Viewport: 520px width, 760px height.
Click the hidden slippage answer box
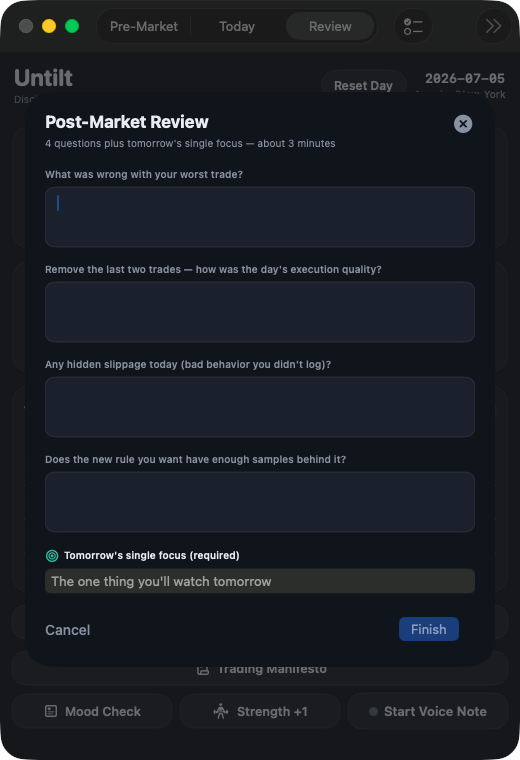coord(260,407)
